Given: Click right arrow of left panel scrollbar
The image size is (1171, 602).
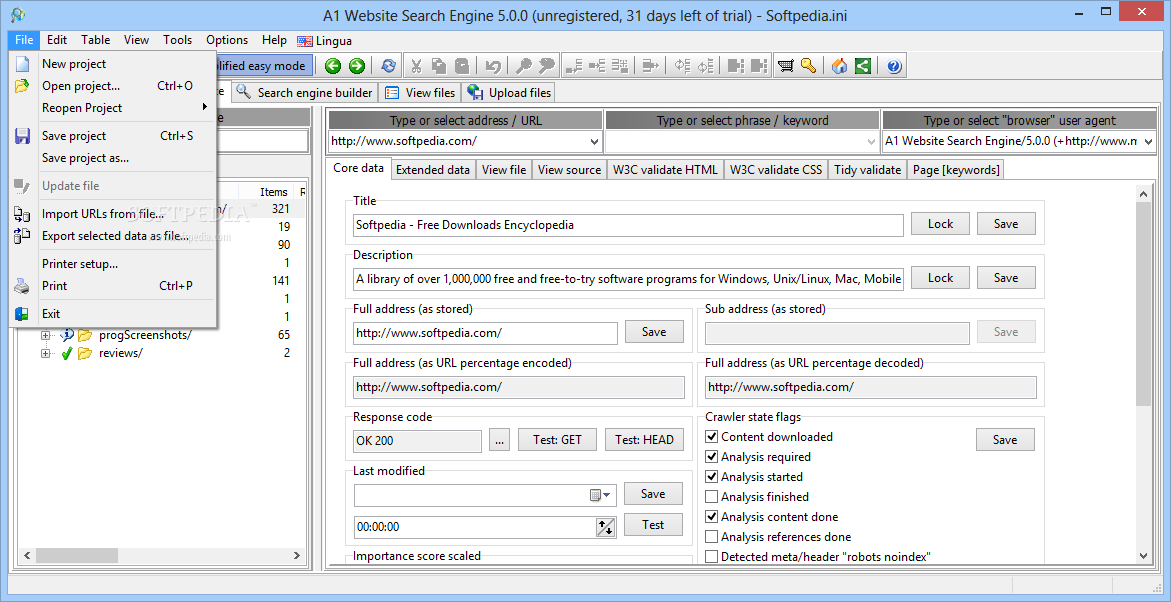Looking at the screenshot, I should click(296, 556).
